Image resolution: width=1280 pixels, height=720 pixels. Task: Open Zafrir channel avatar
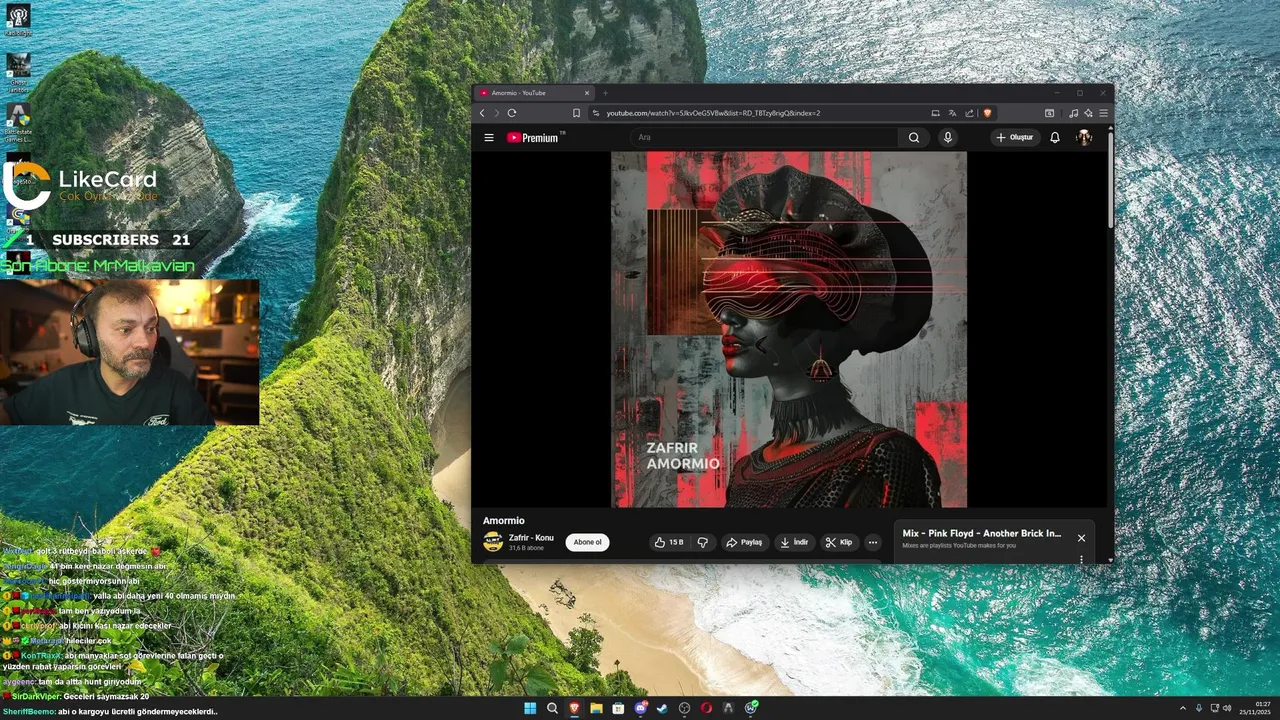click(492, 542)
